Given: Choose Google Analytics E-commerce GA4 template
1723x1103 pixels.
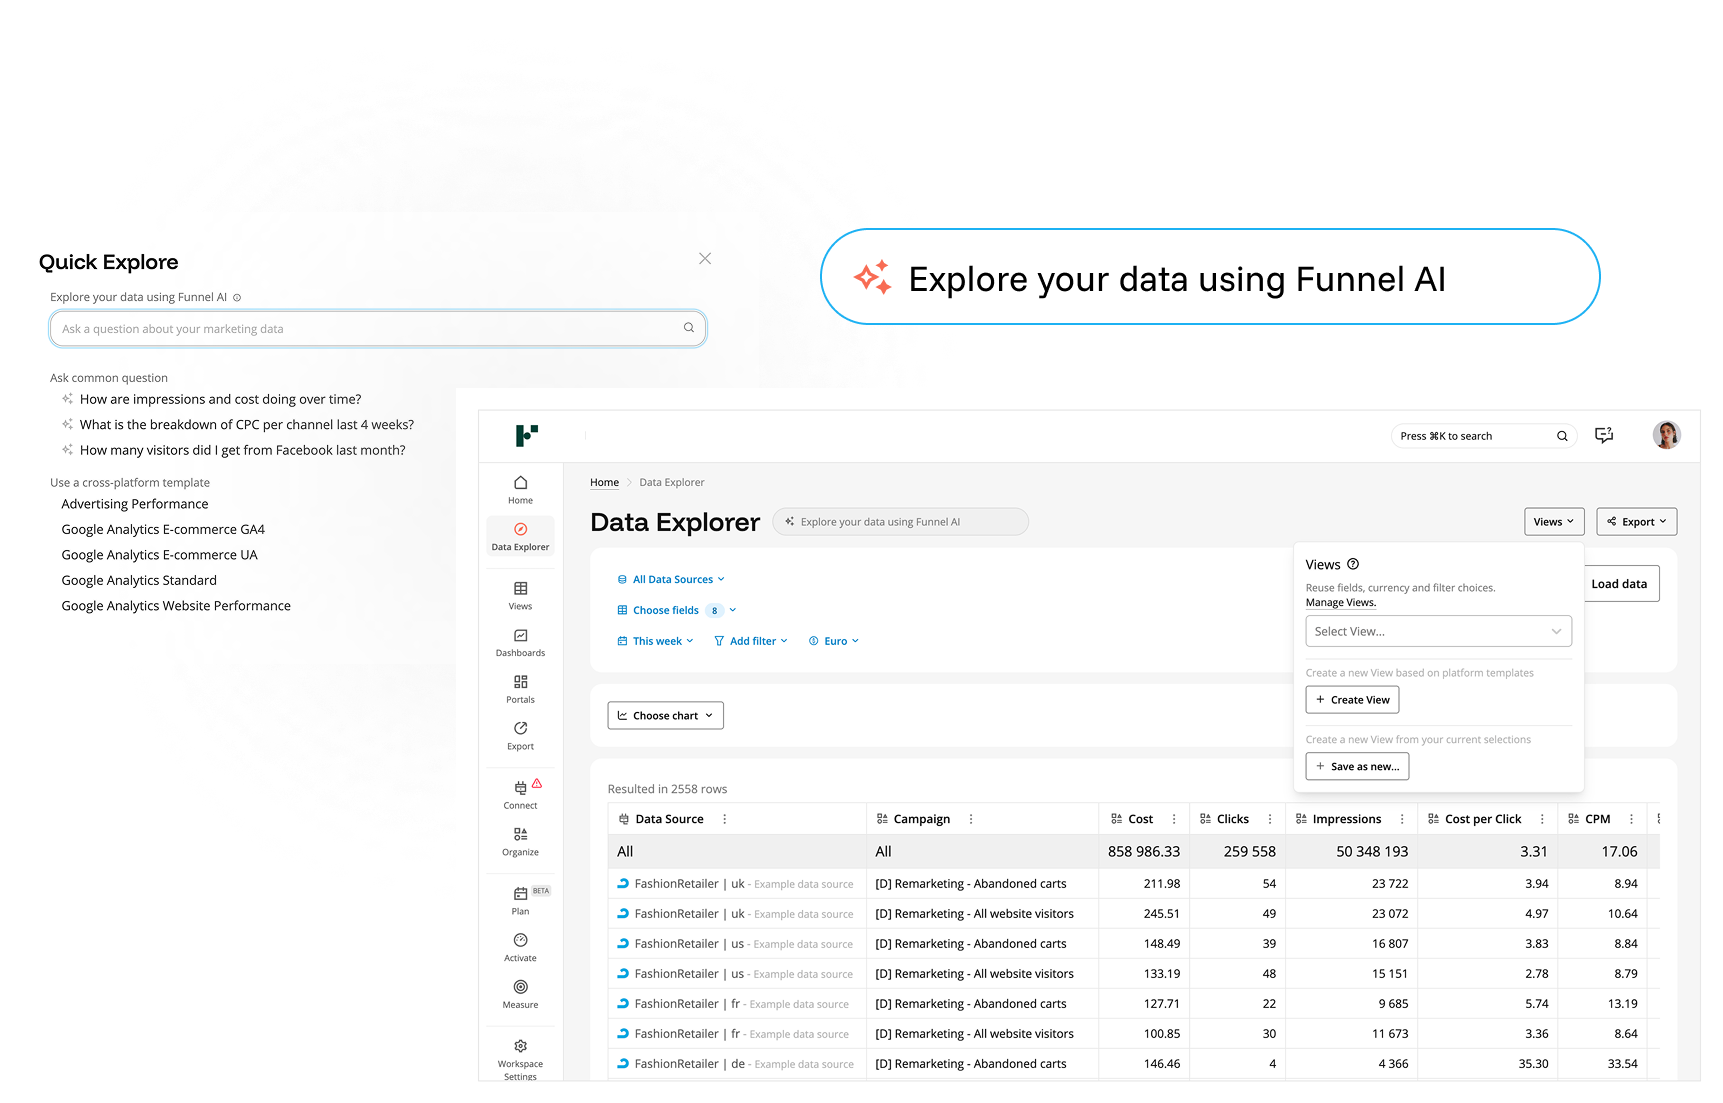Looking at the screenshot, I should point(163,529).
